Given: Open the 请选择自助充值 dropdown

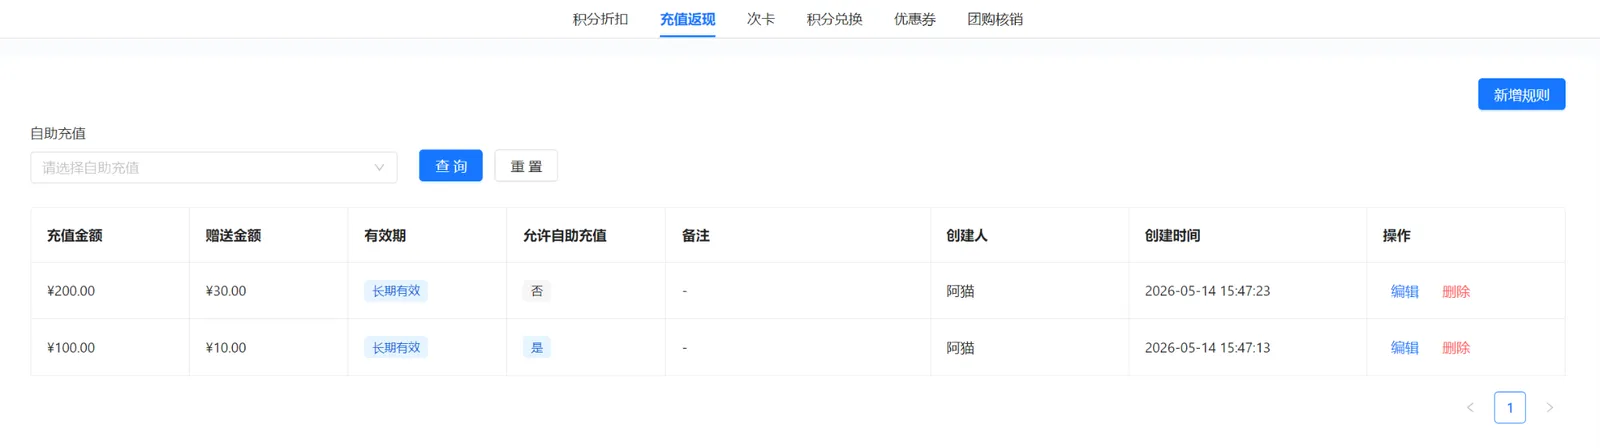Looking at the screenshot, I should pyautogui.click(x=214, y=167).
